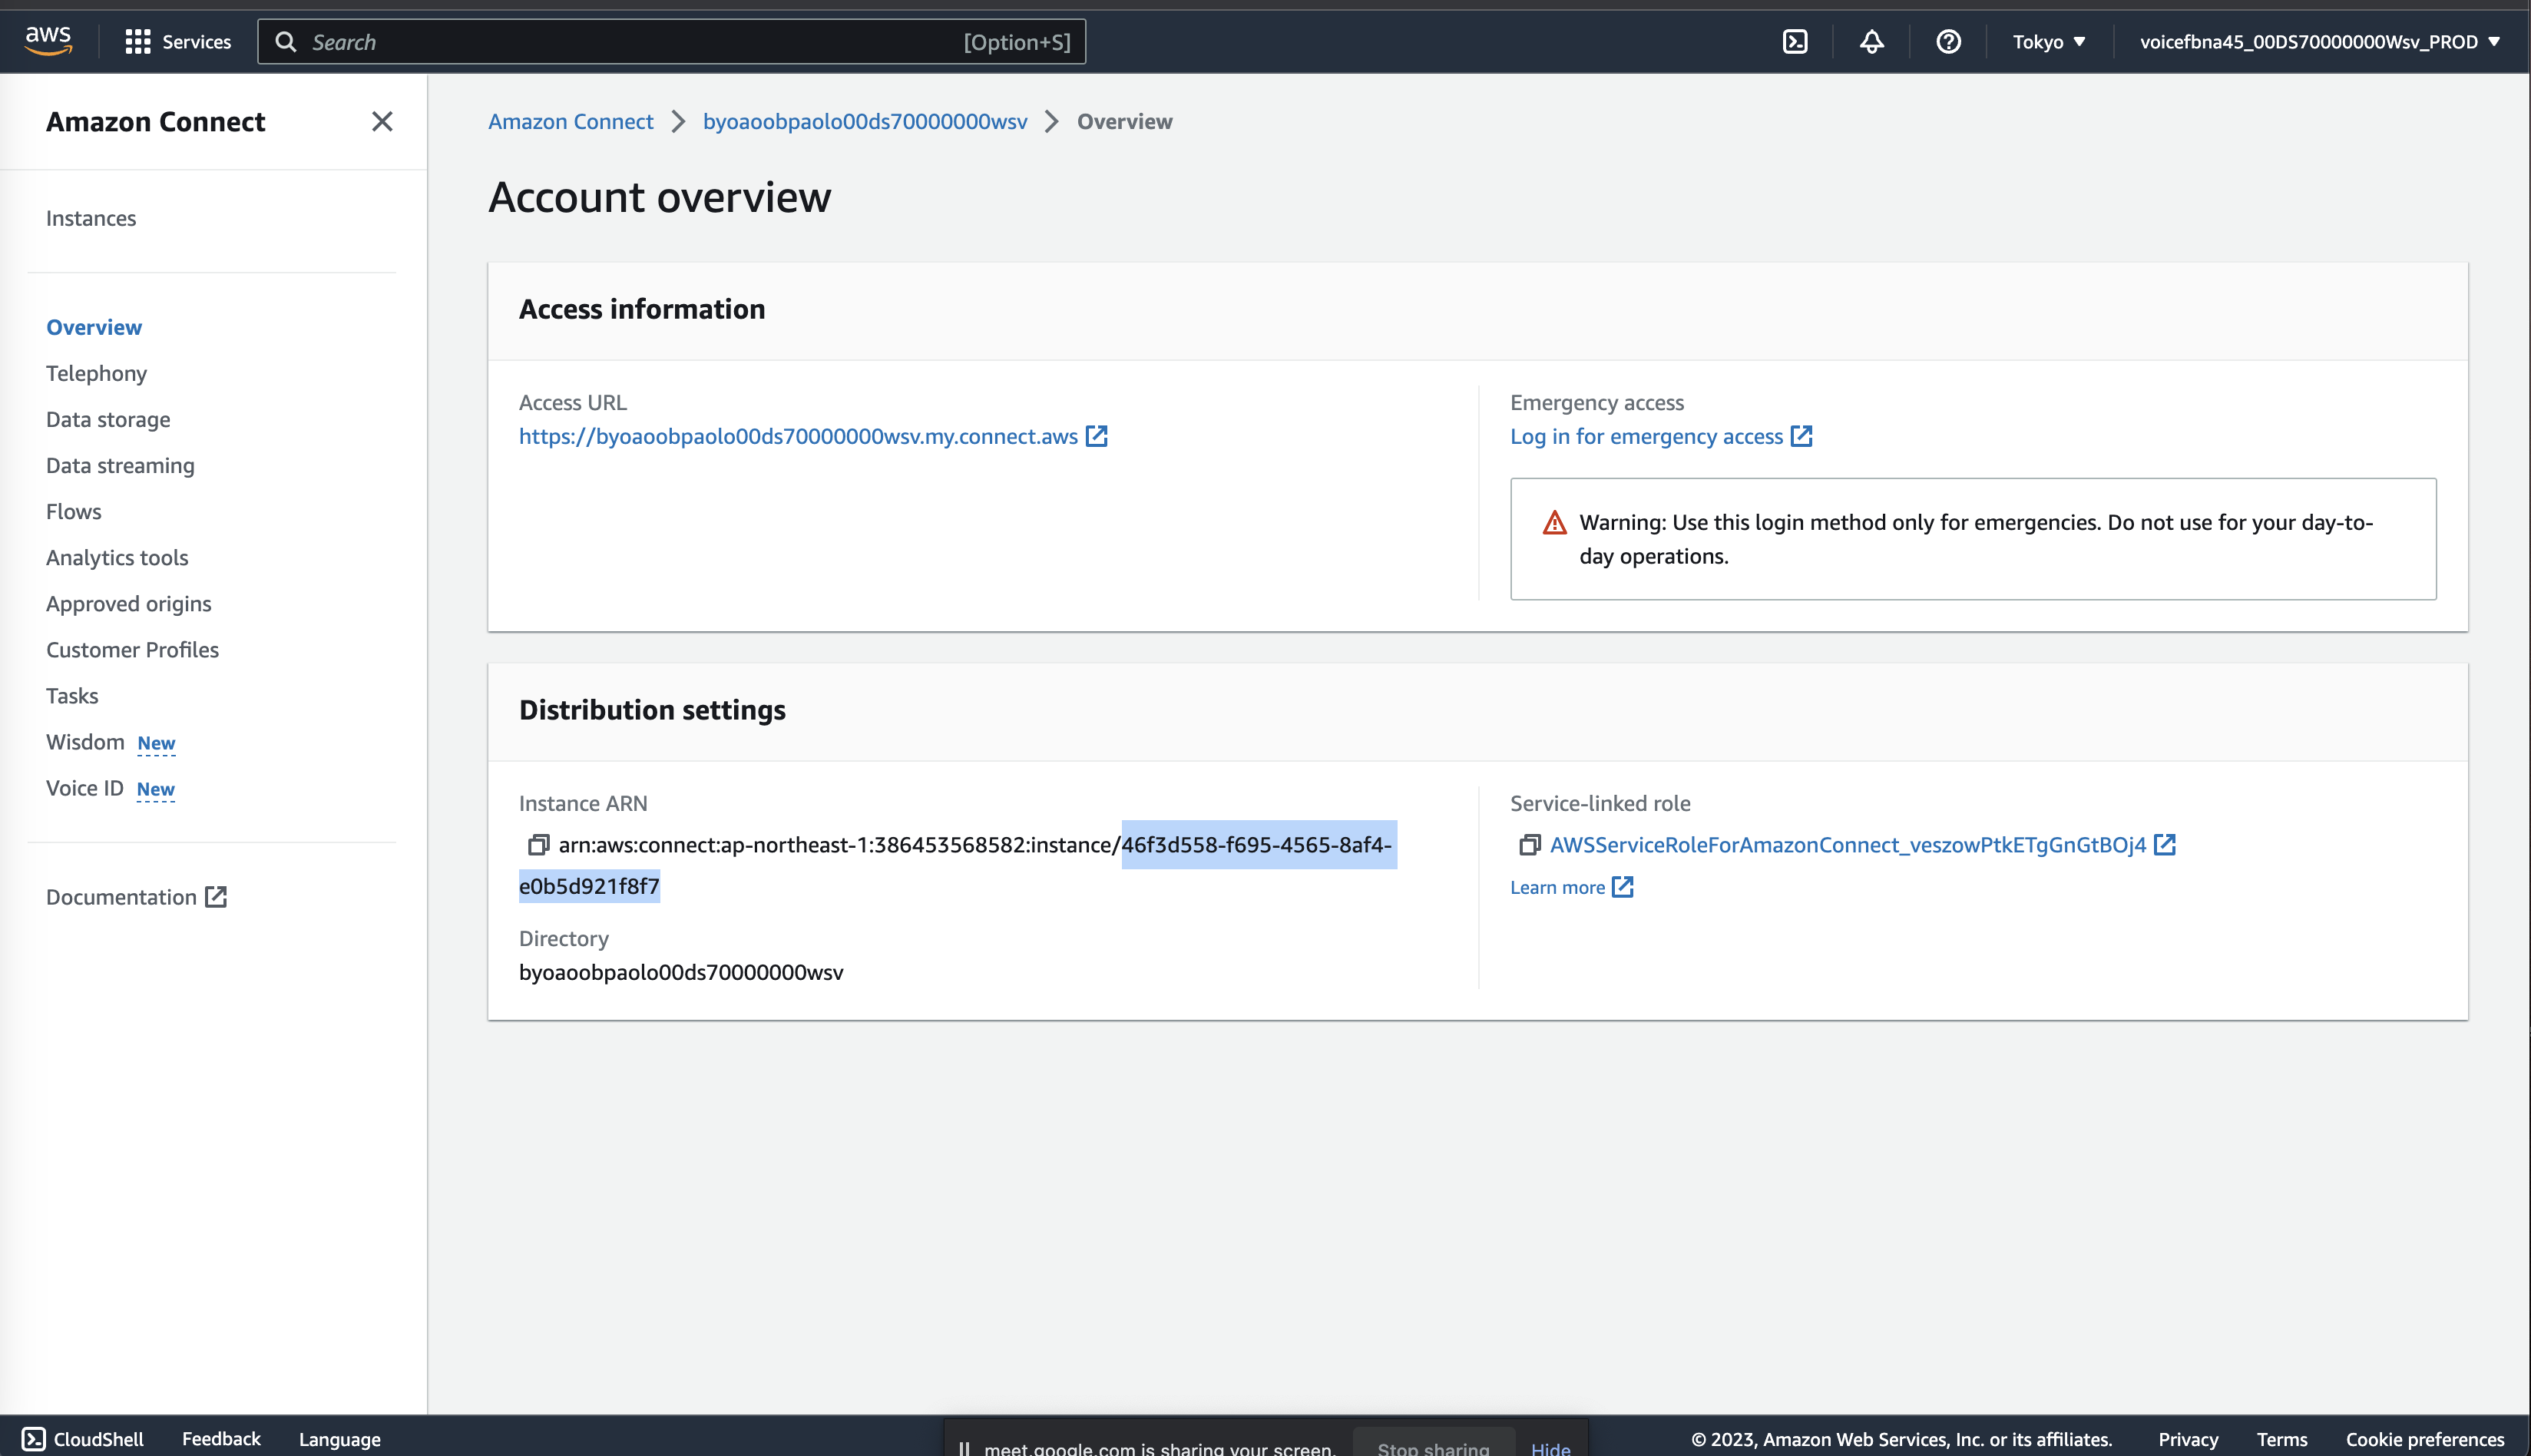Open the AWSServiceRoleForAmazonConnect role link
The height and width of the screenshot is (1456, 2531).
(x=1848, y=845)
